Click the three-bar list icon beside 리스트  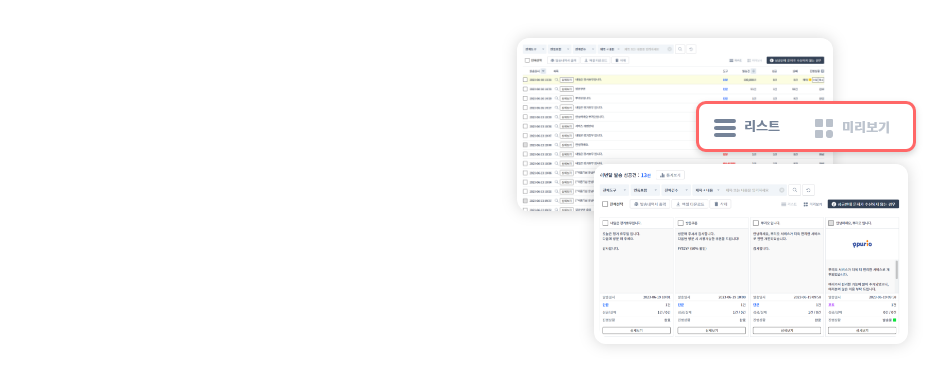(x=725, y=127)
